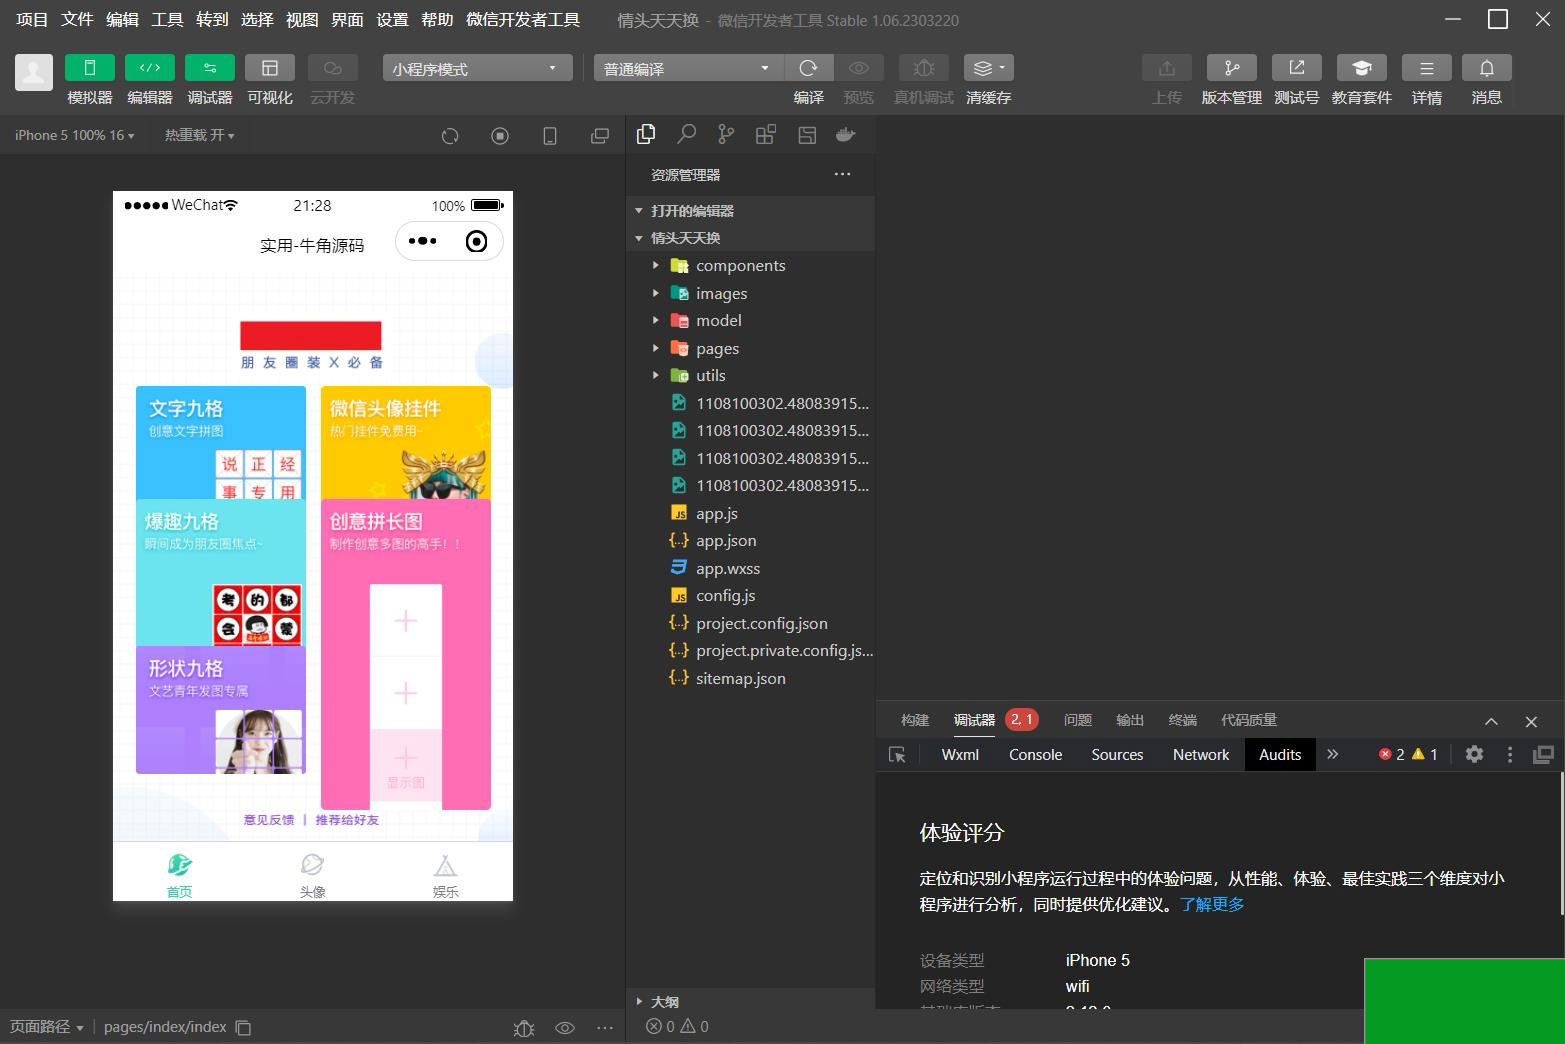Open the 工具 menu
The width and height of the screenshot is (1565, 1044).
pyautogui.click(x=167, y=19)
